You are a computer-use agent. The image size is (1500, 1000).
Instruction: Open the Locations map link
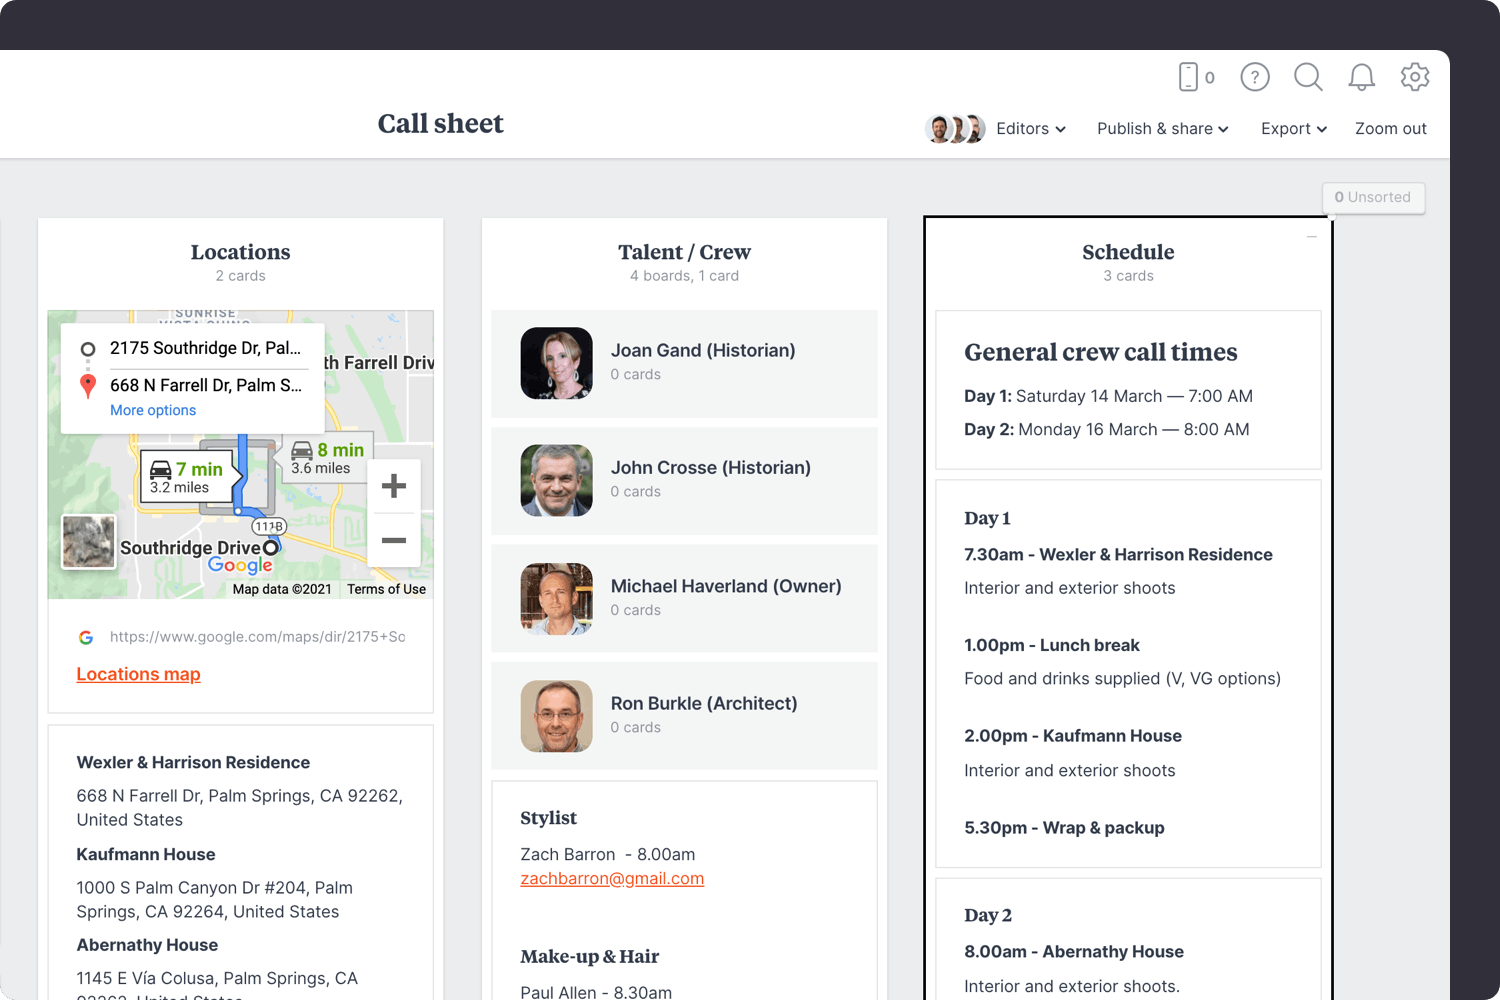138,674
